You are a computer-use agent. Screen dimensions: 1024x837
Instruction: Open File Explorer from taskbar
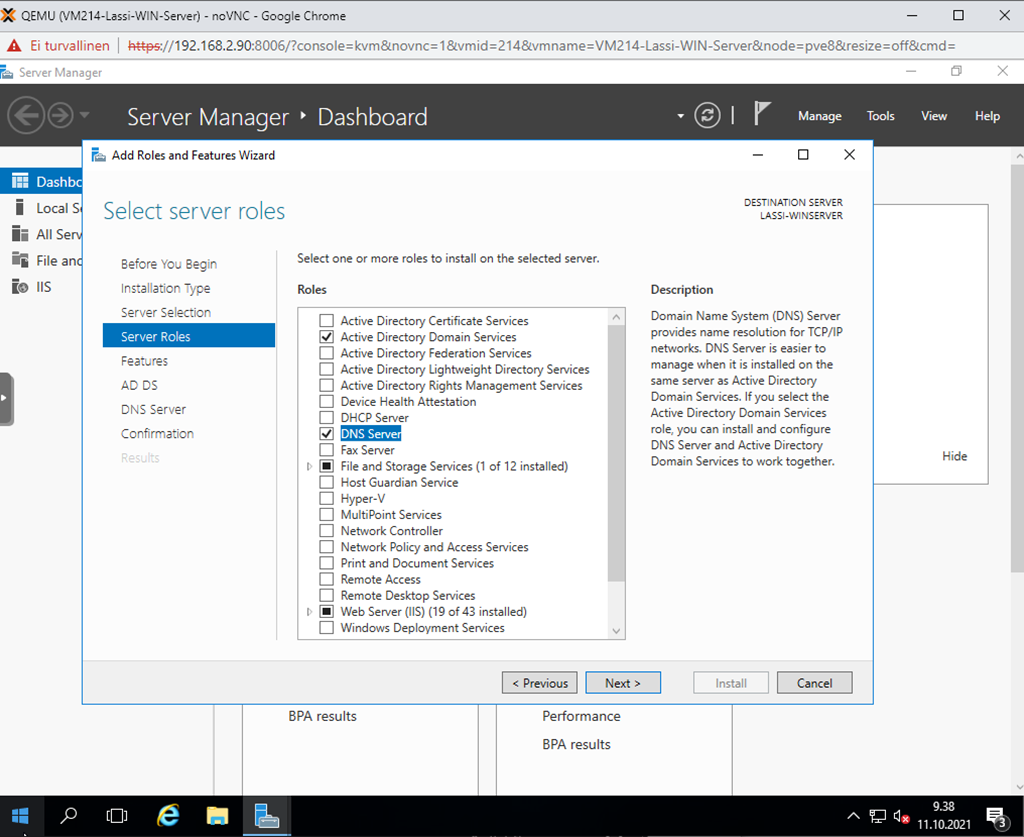click(217, 815)
